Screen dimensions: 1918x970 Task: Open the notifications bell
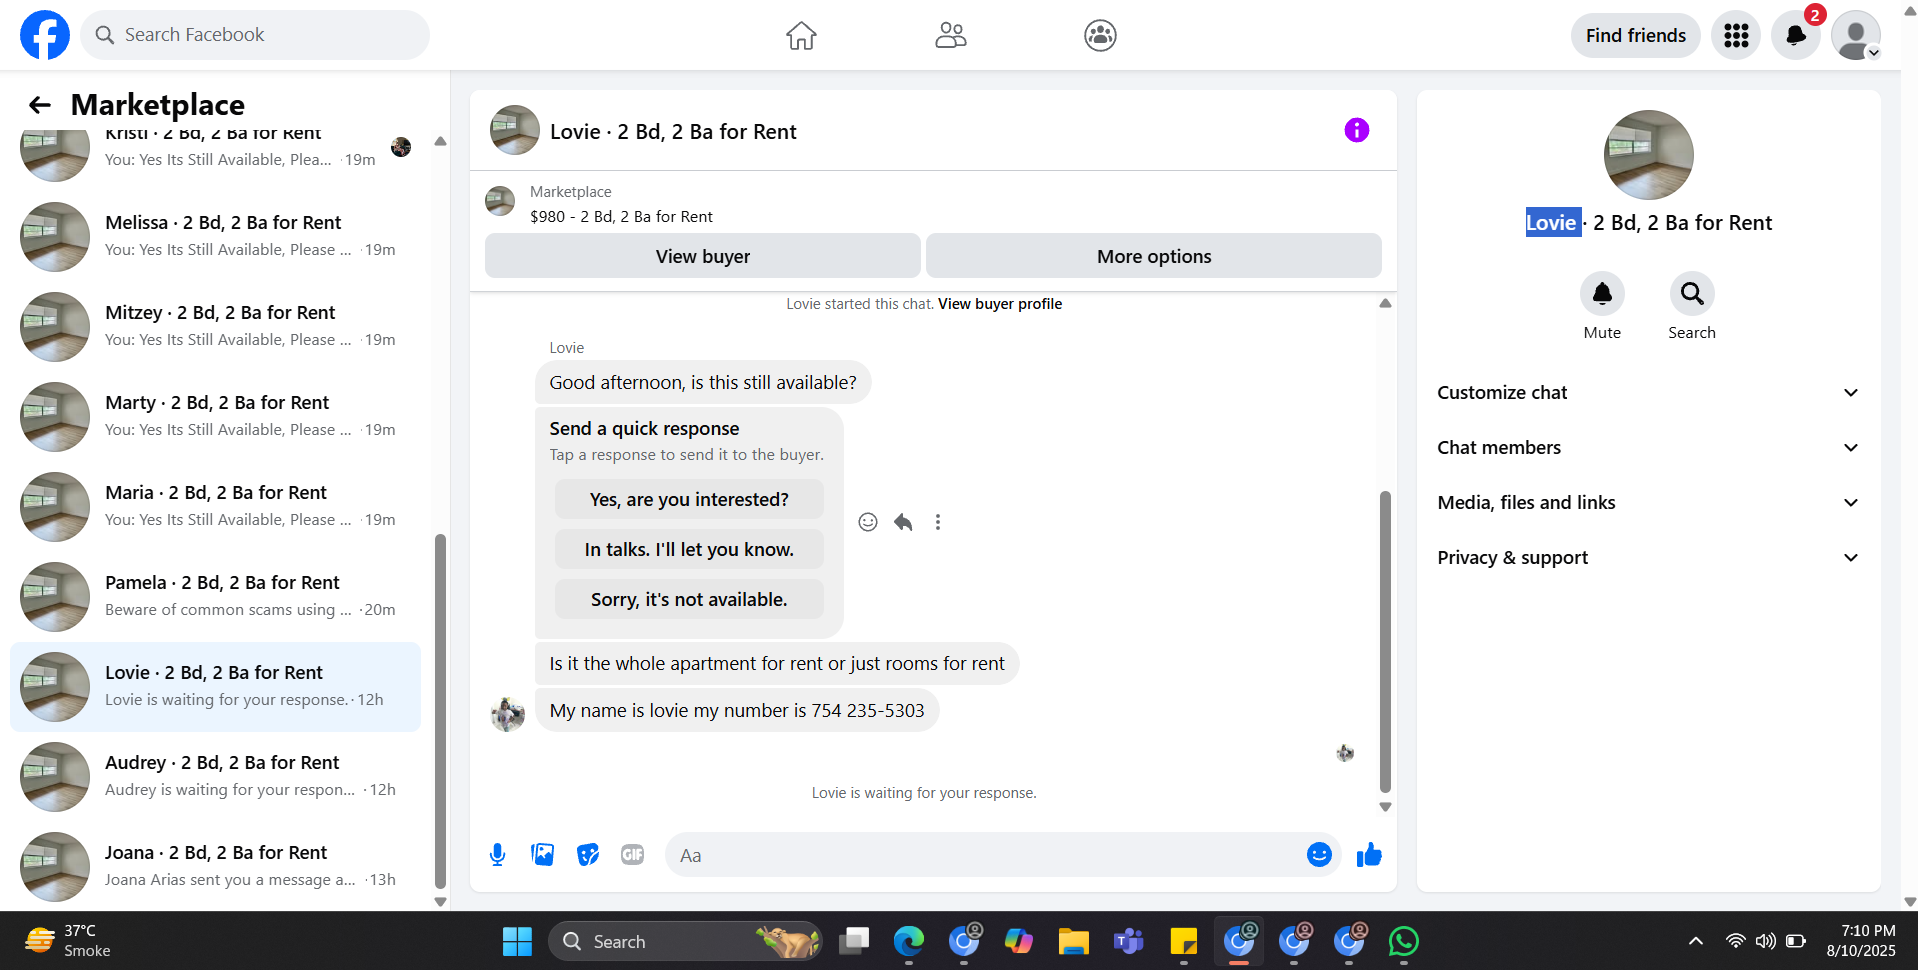click(x=1796, y=36)
